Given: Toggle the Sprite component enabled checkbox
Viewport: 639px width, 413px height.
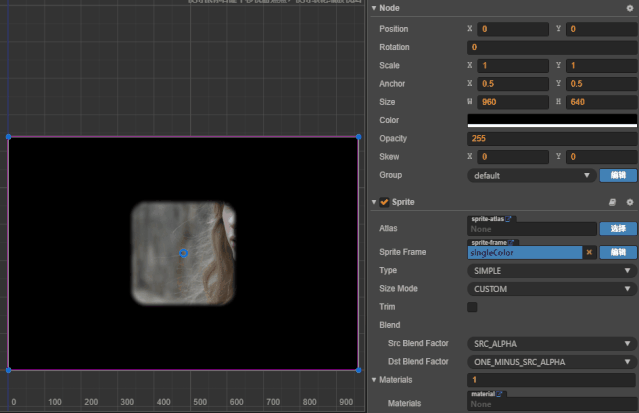Looking at the screenshot, I should click(384, 202).
